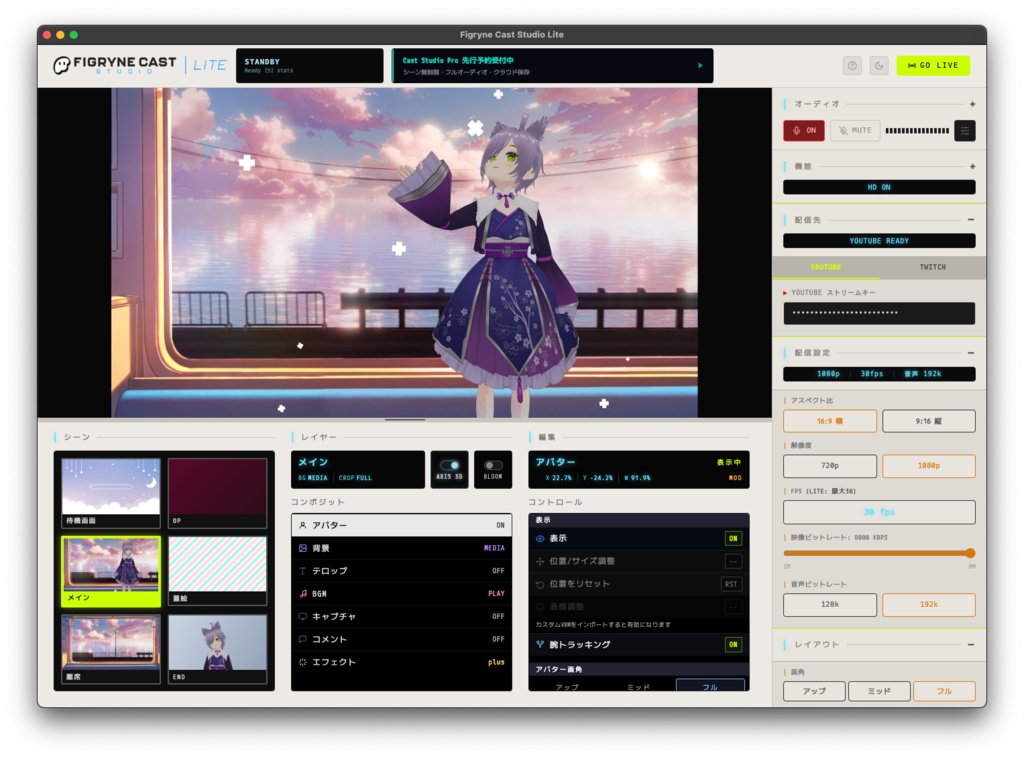Select ミッド in アバター画角
1024x757 pixels.
638,686
